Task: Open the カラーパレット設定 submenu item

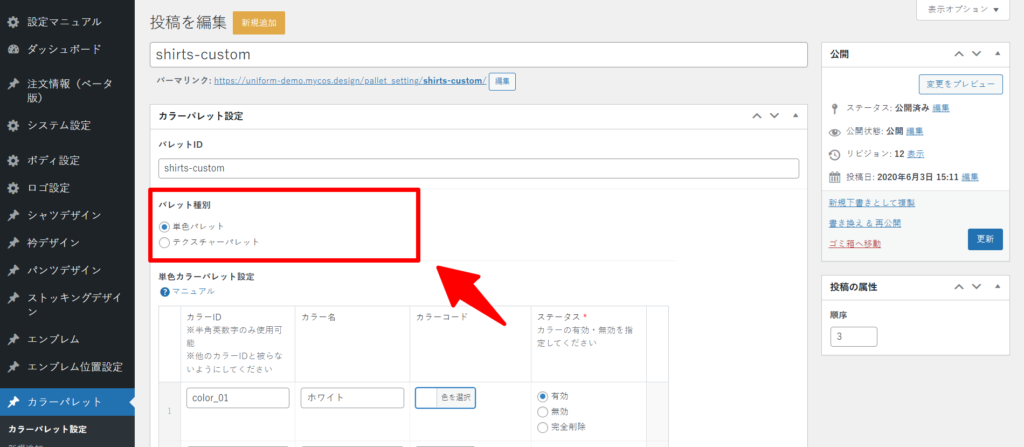Action: [x=48, y=429]
